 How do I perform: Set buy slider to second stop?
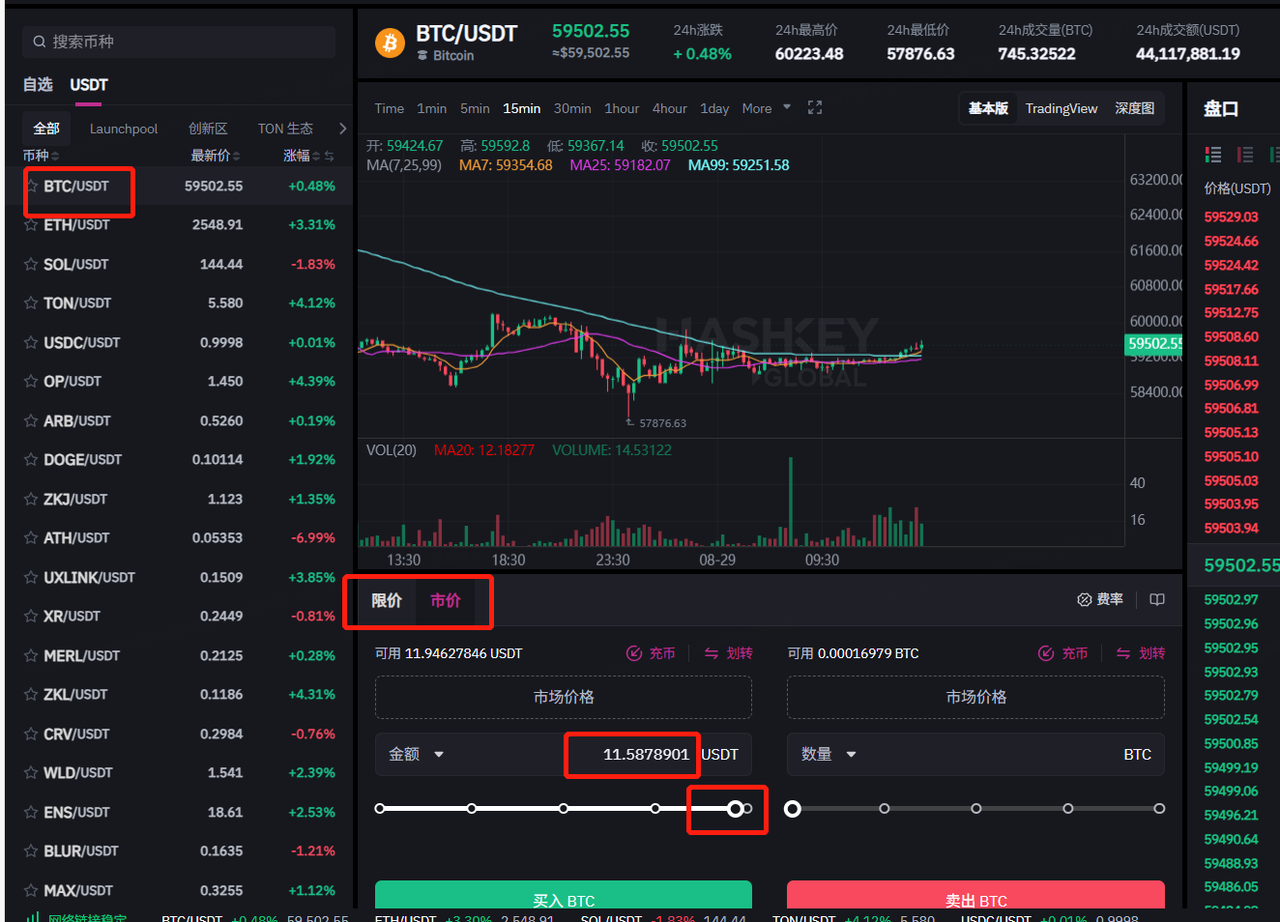472,808
